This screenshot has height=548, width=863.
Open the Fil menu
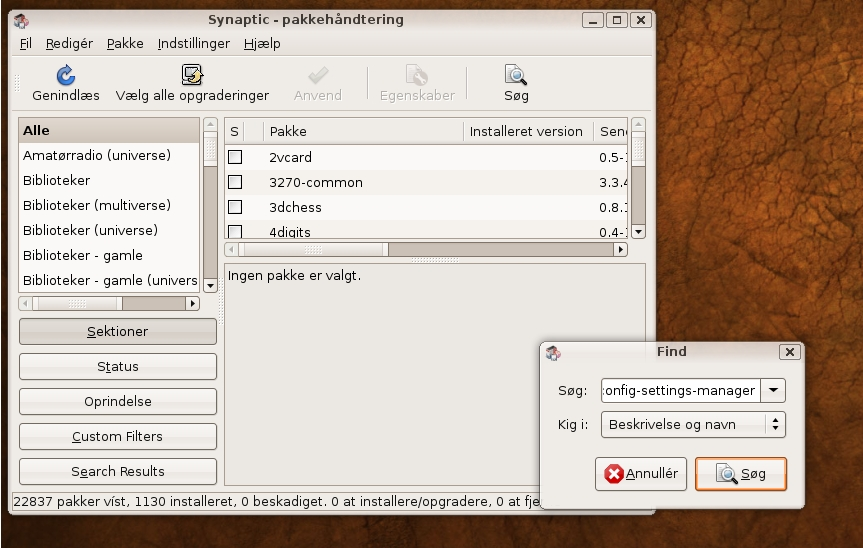point(26,43)
